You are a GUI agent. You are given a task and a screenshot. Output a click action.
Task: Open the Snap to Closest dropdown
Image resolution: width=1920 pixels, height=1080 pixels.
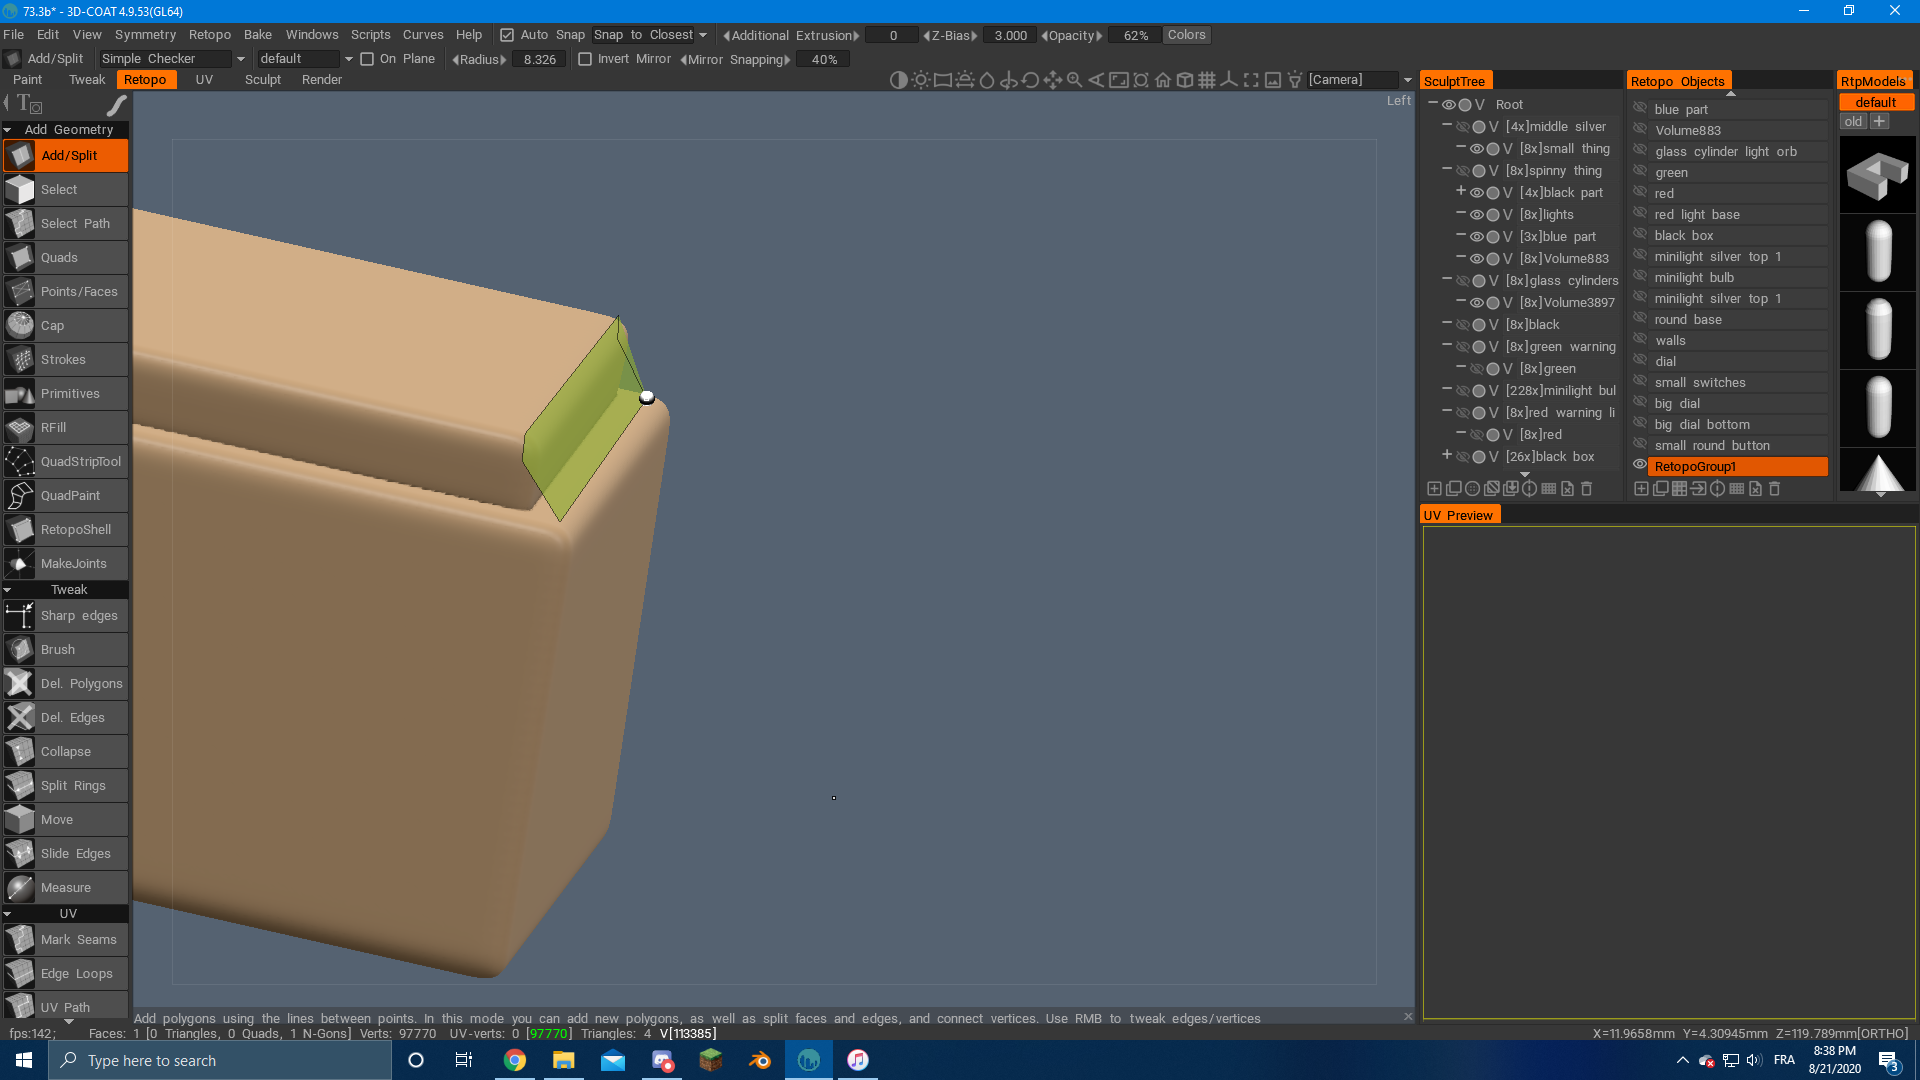(x=650, y=35)
